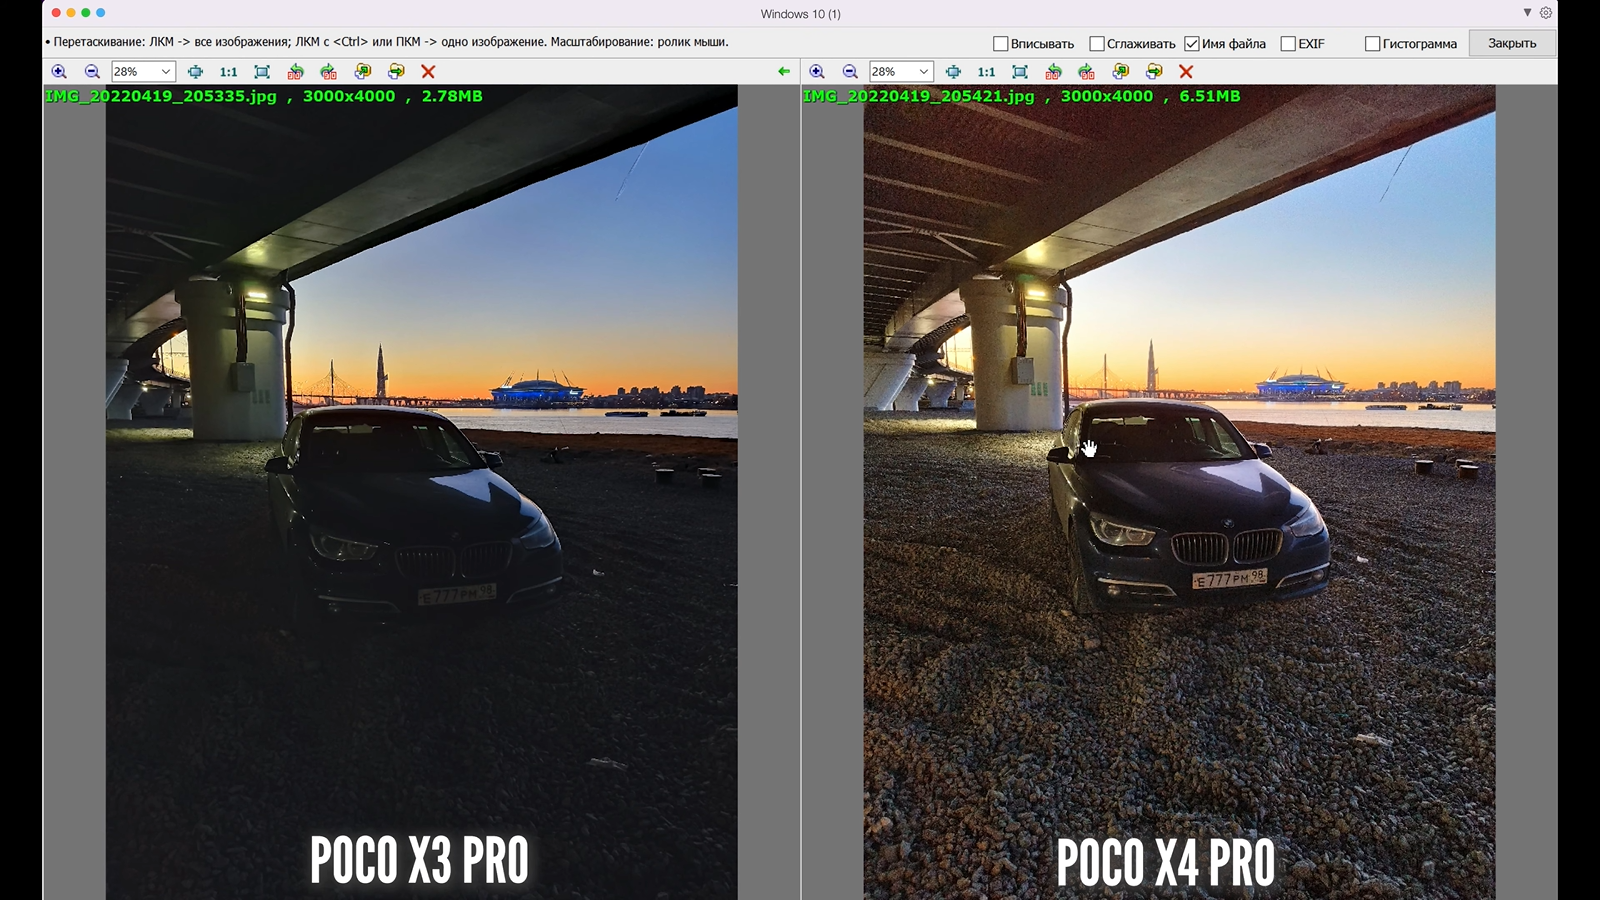This screenshot has height=900, width=1600.
Task: Rotate right image 90 degrees clockwise
Action: pyautogui.click(x=1086, y=72)
